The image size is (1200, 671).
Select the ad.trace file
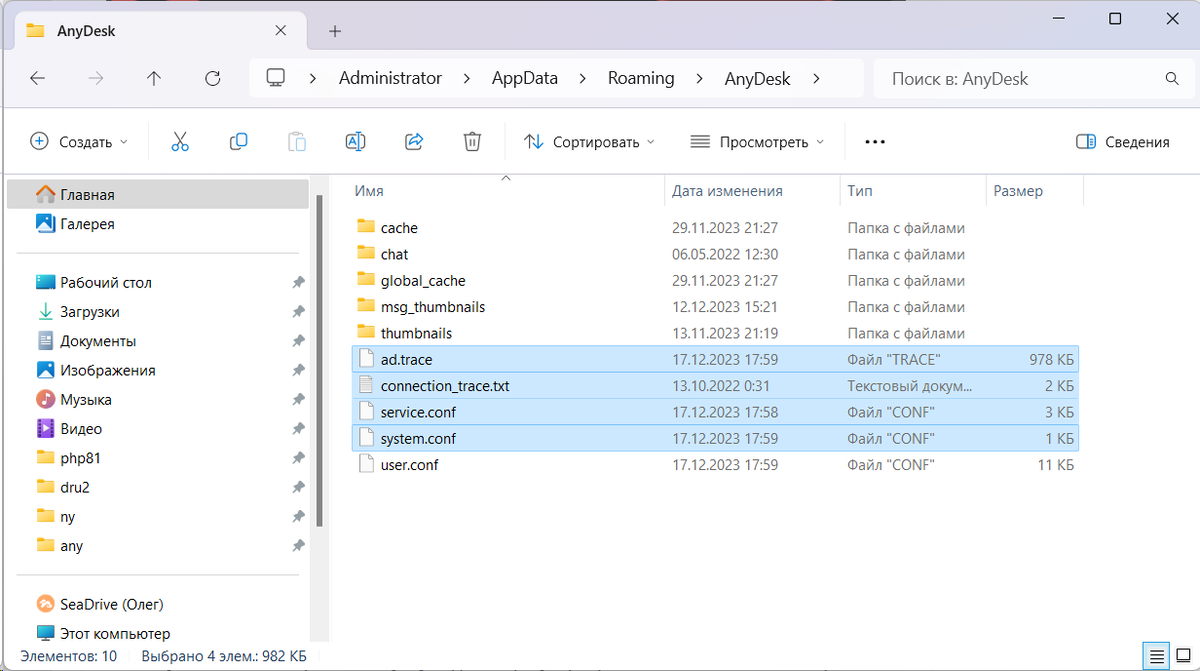click(715, 359)
